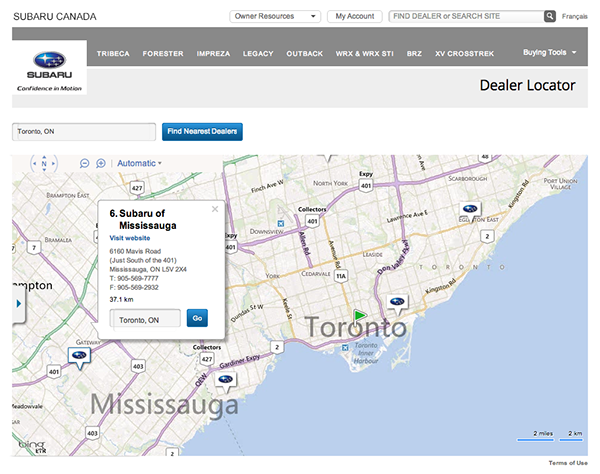Pan the map west with compass arrow
The image size is (600, 474).
pos(34,163)
